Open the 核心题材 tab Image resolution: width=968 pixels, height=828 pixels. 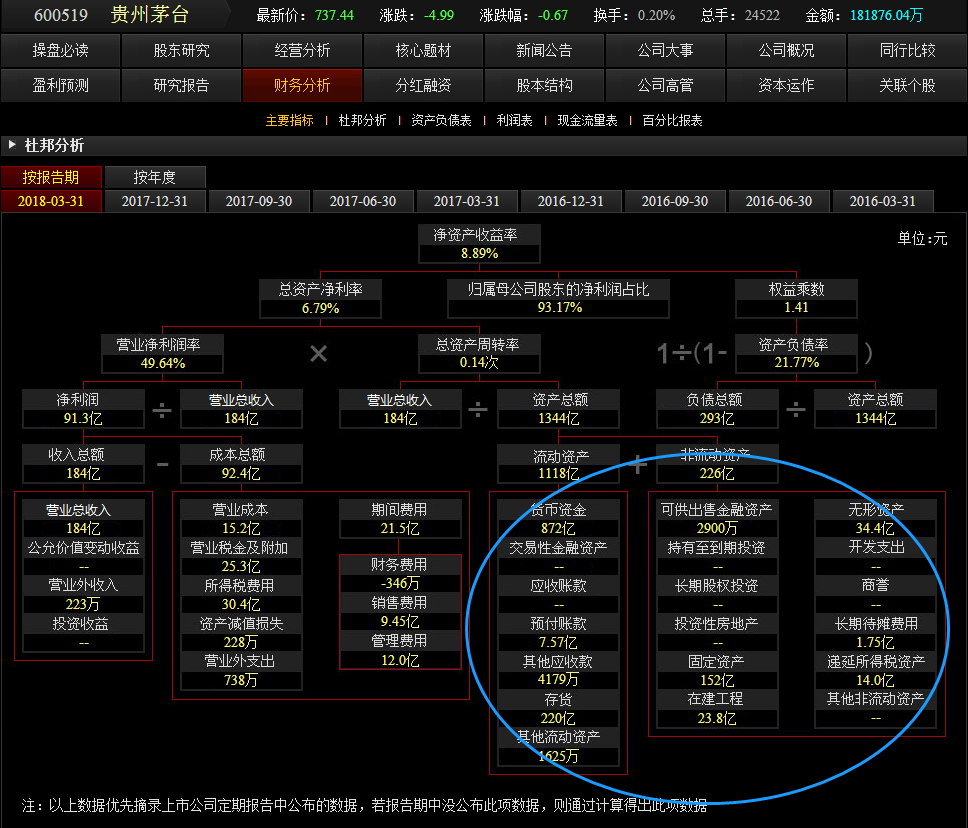(424, 51)
